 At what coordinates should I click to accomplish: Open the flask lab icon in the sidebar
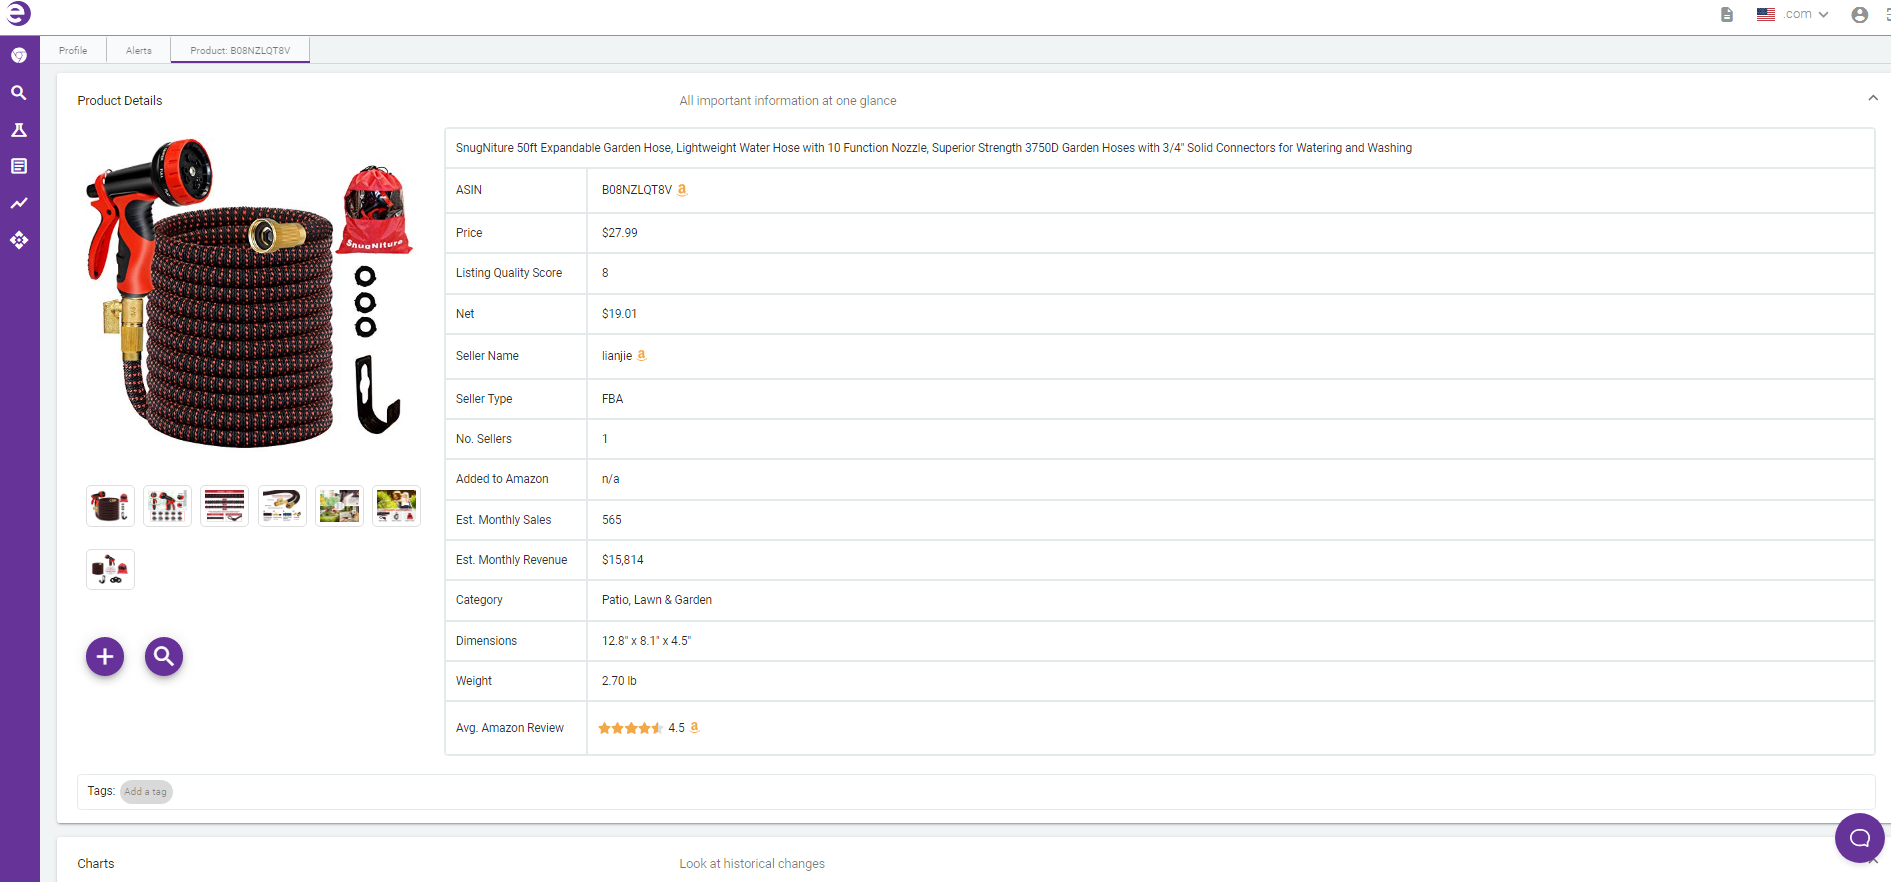[x=19, y=130]
